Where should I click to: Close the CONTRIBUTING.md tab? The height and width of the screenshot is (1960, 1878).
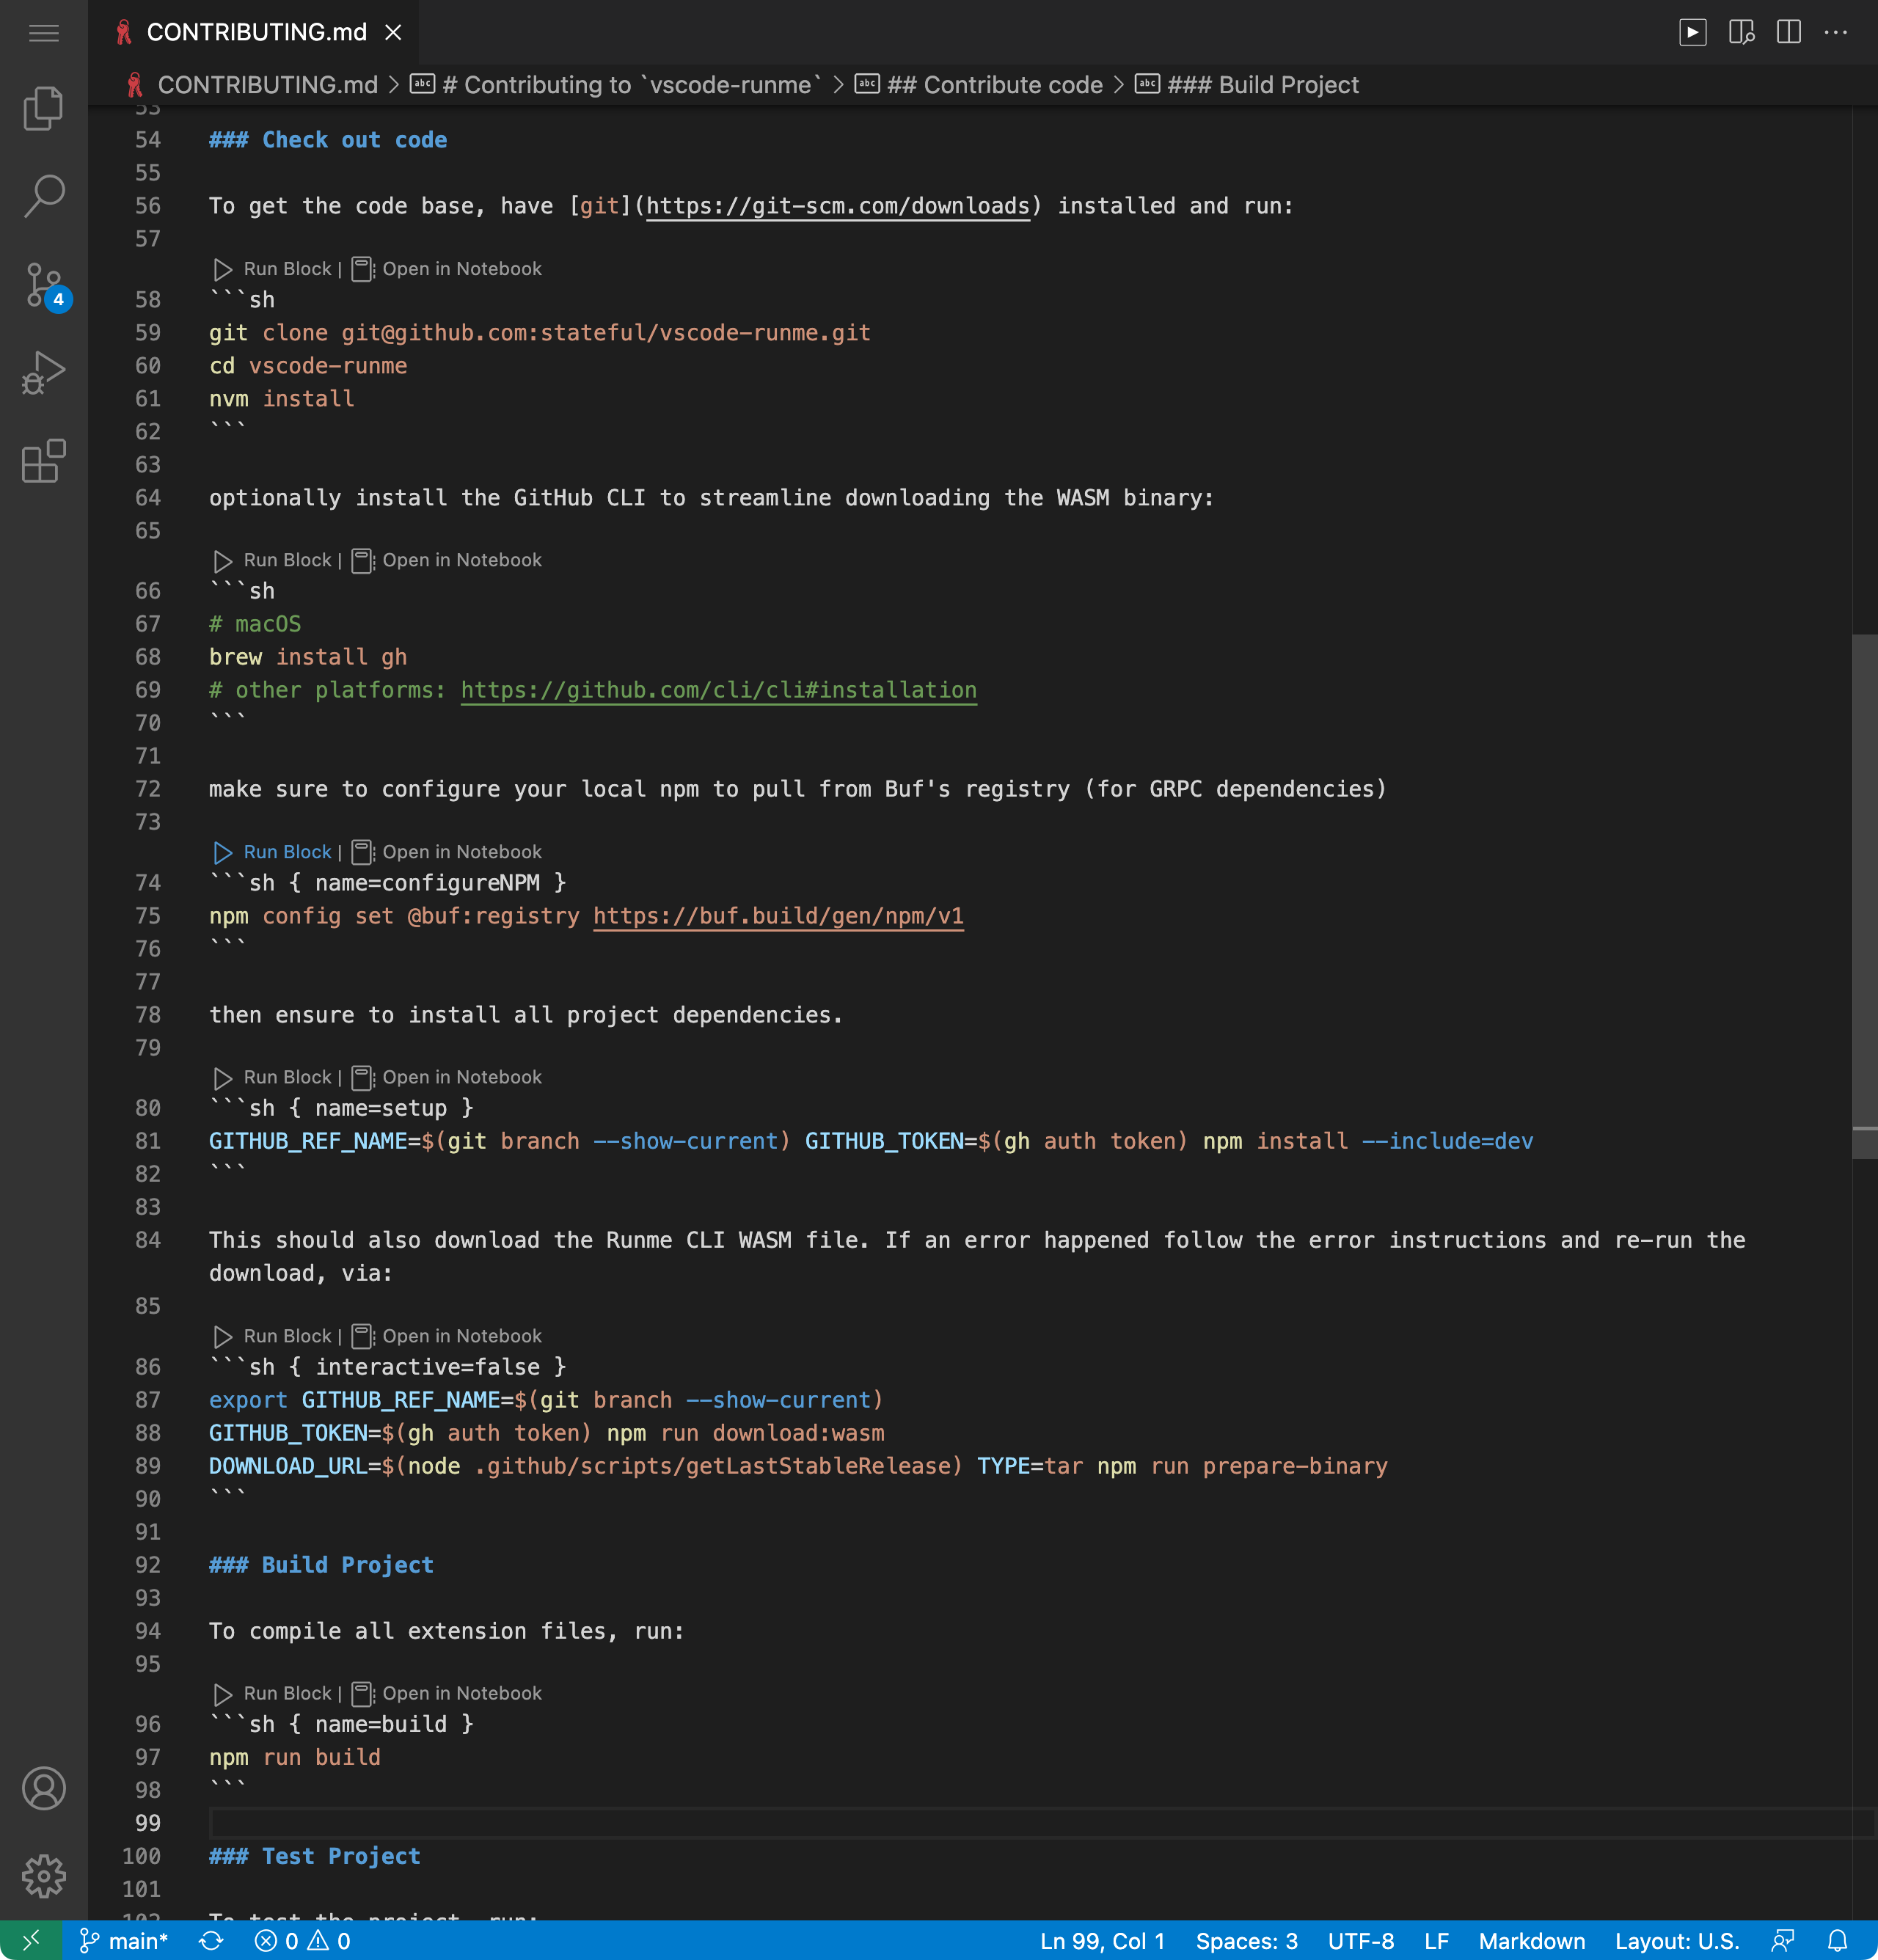[394, 33]
